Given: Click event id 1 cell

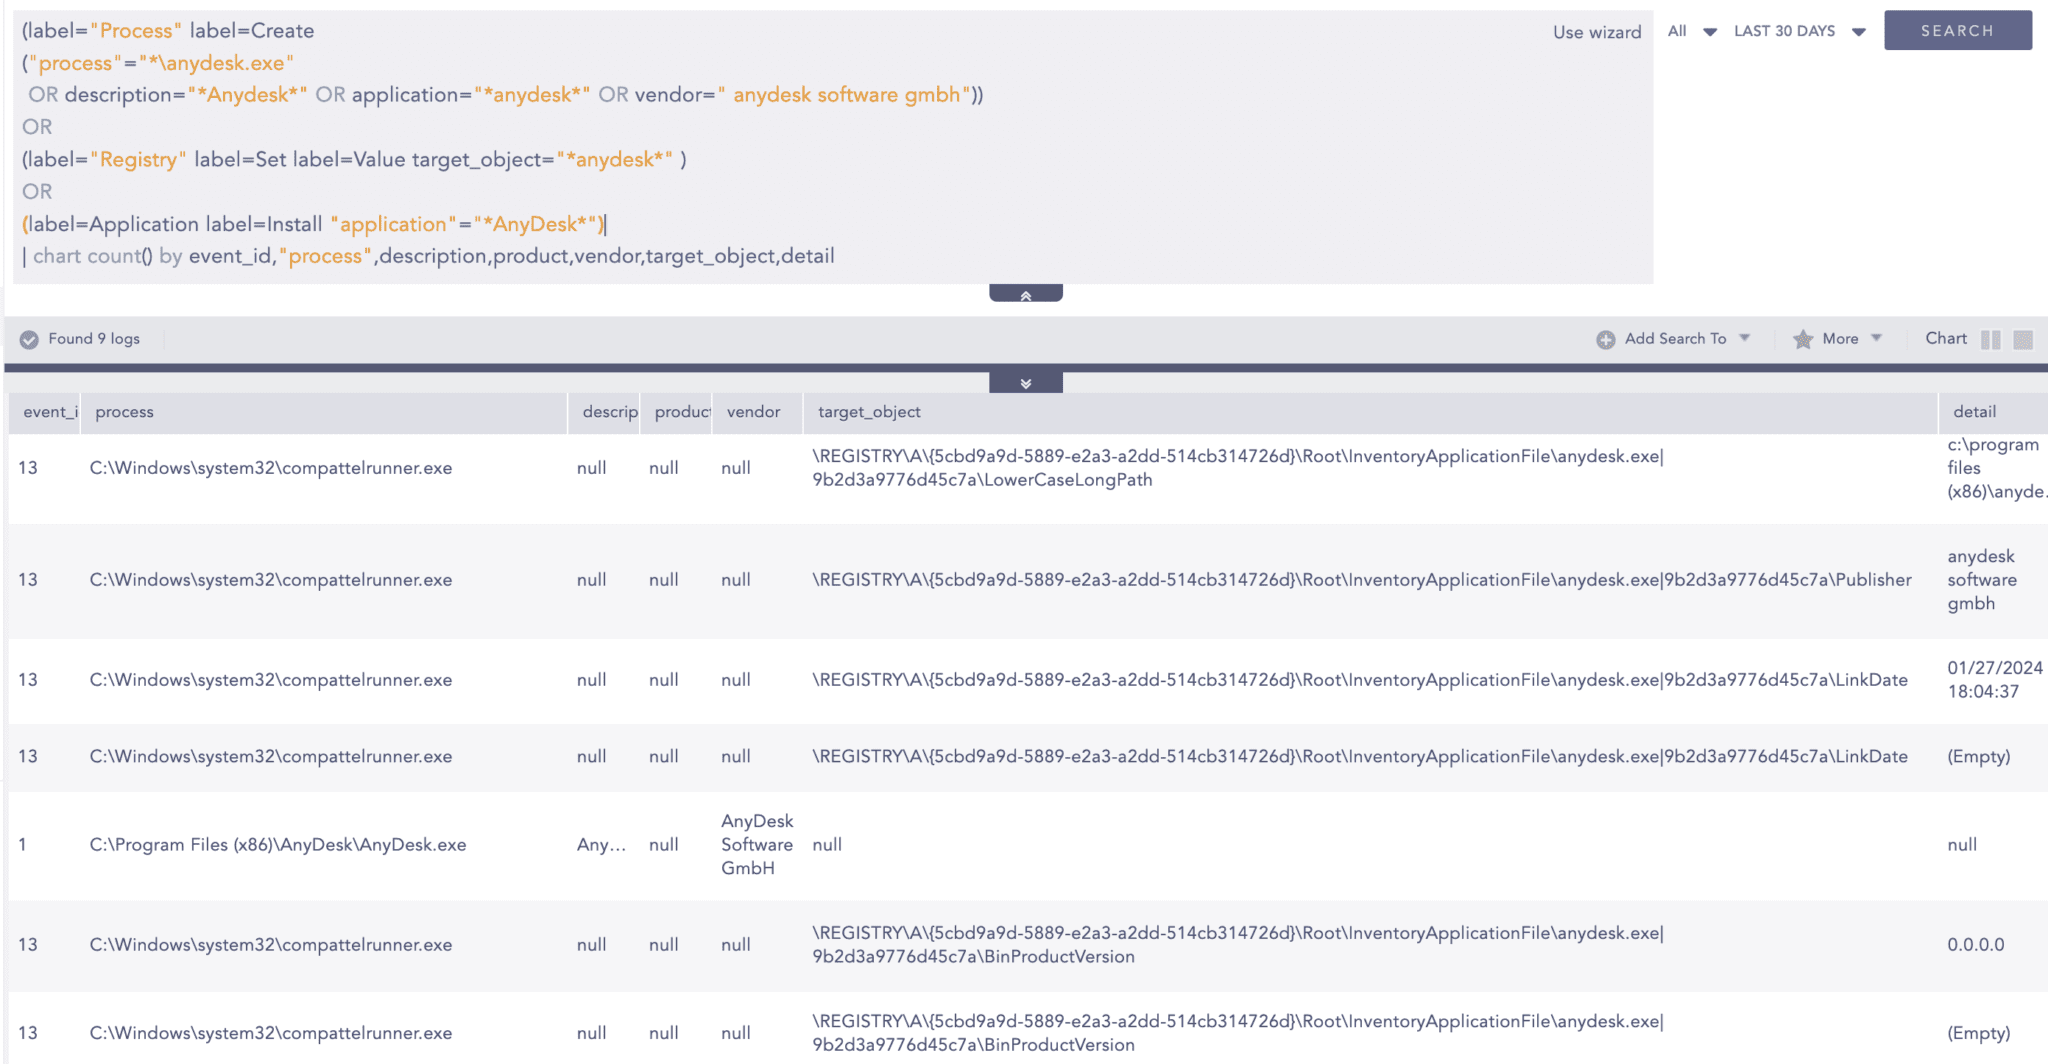Looking at the screenshot, I should (x=23, y=845).
